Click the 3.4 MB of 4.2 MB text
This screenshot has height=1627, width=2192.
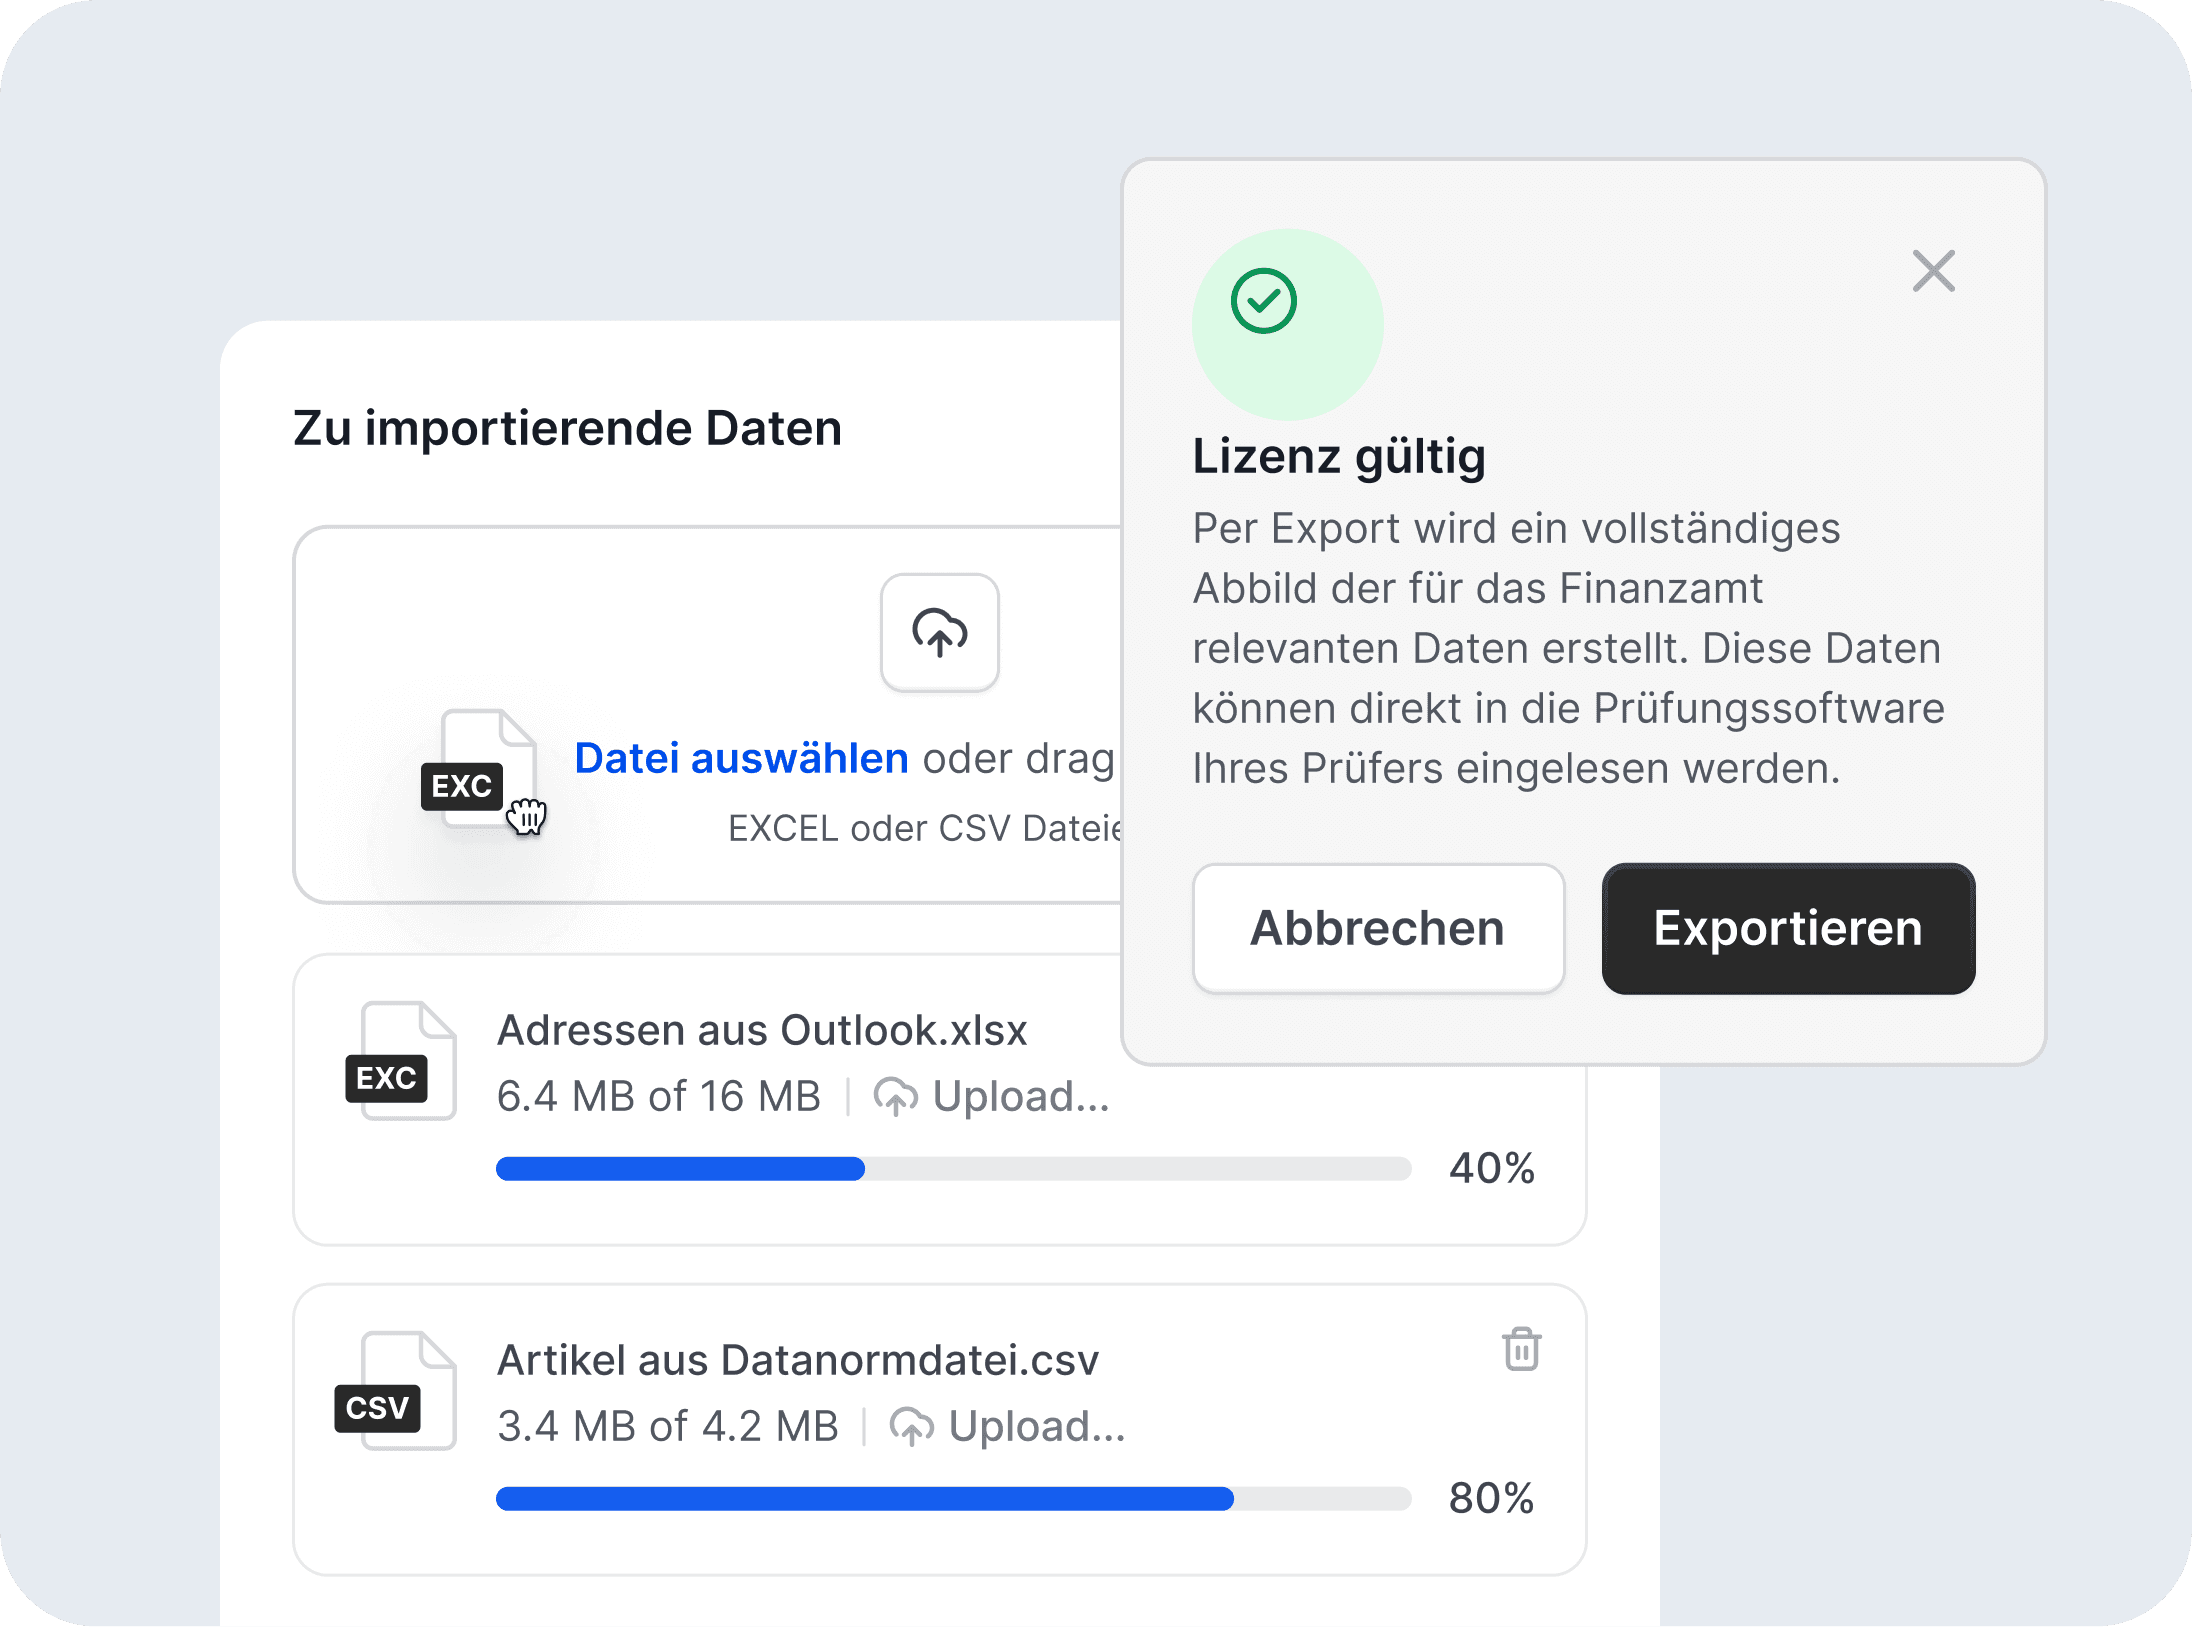668,1427
